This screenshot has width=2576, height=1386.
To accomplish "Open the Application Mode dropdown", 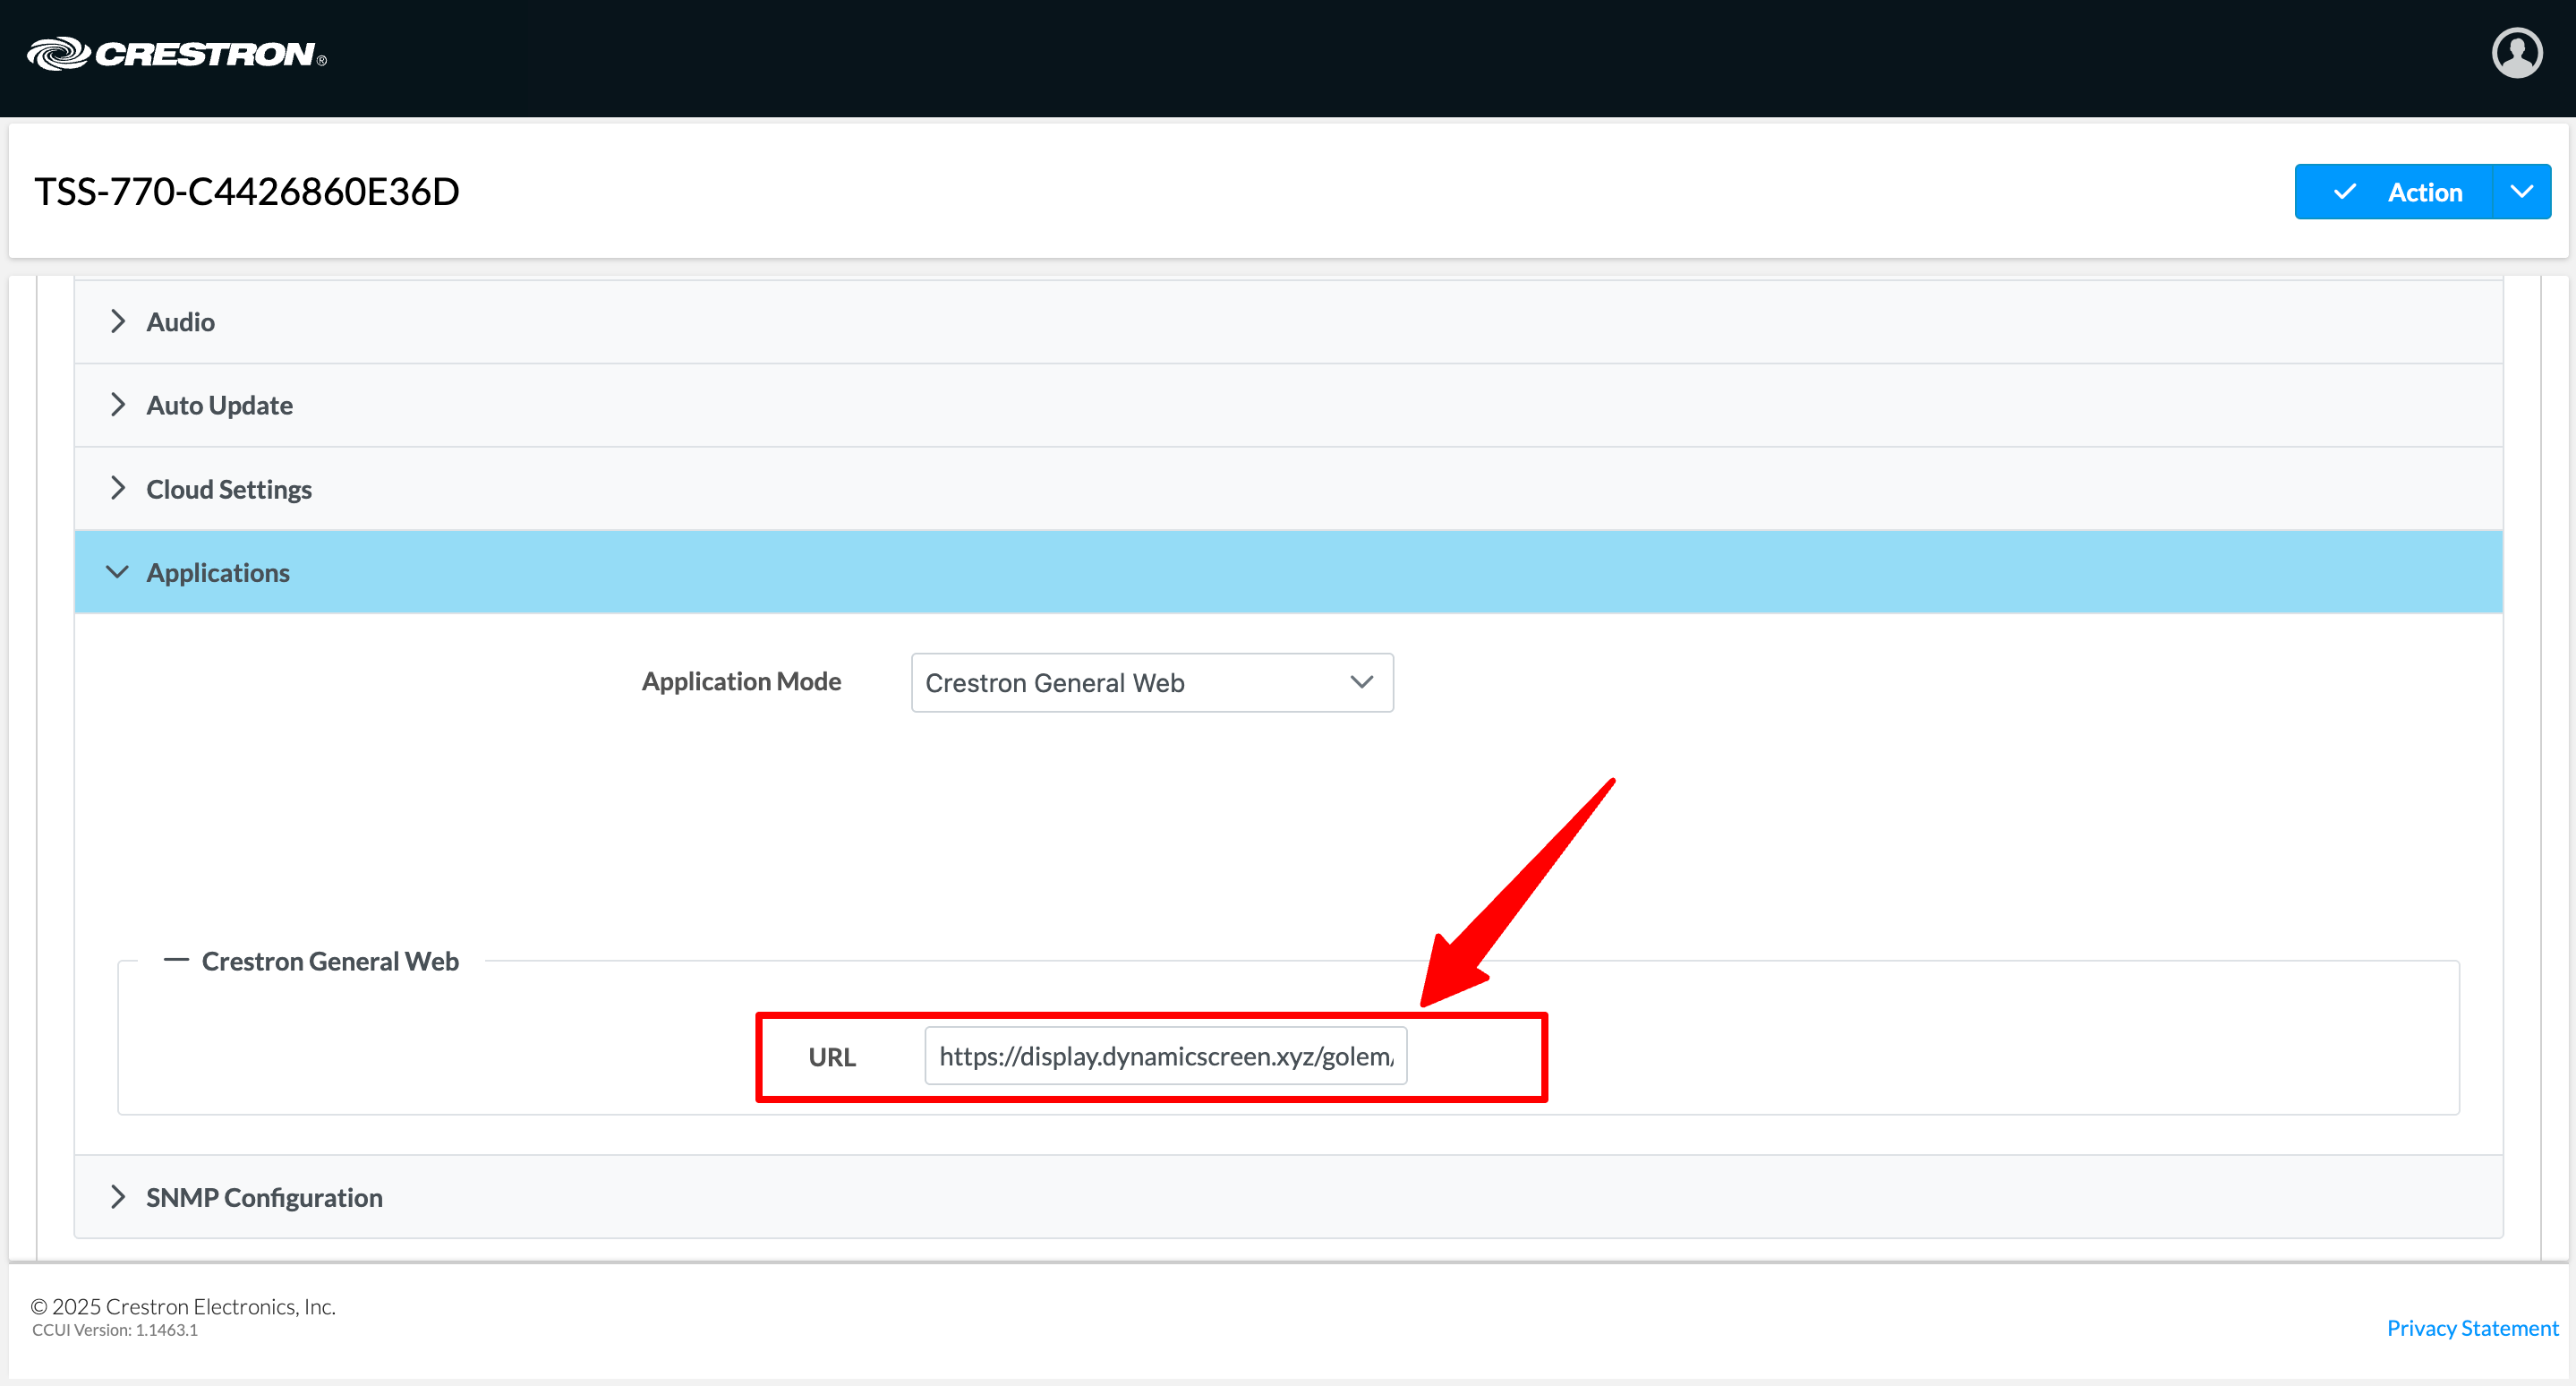I will [x=1152, y=683].
